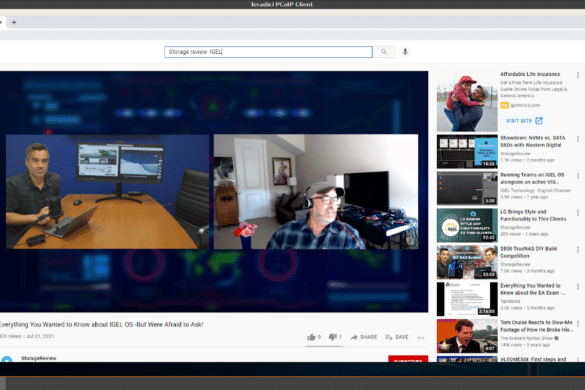Click the search magnifier button
This screenshot has width=585, height=390.
coord(384,52)
